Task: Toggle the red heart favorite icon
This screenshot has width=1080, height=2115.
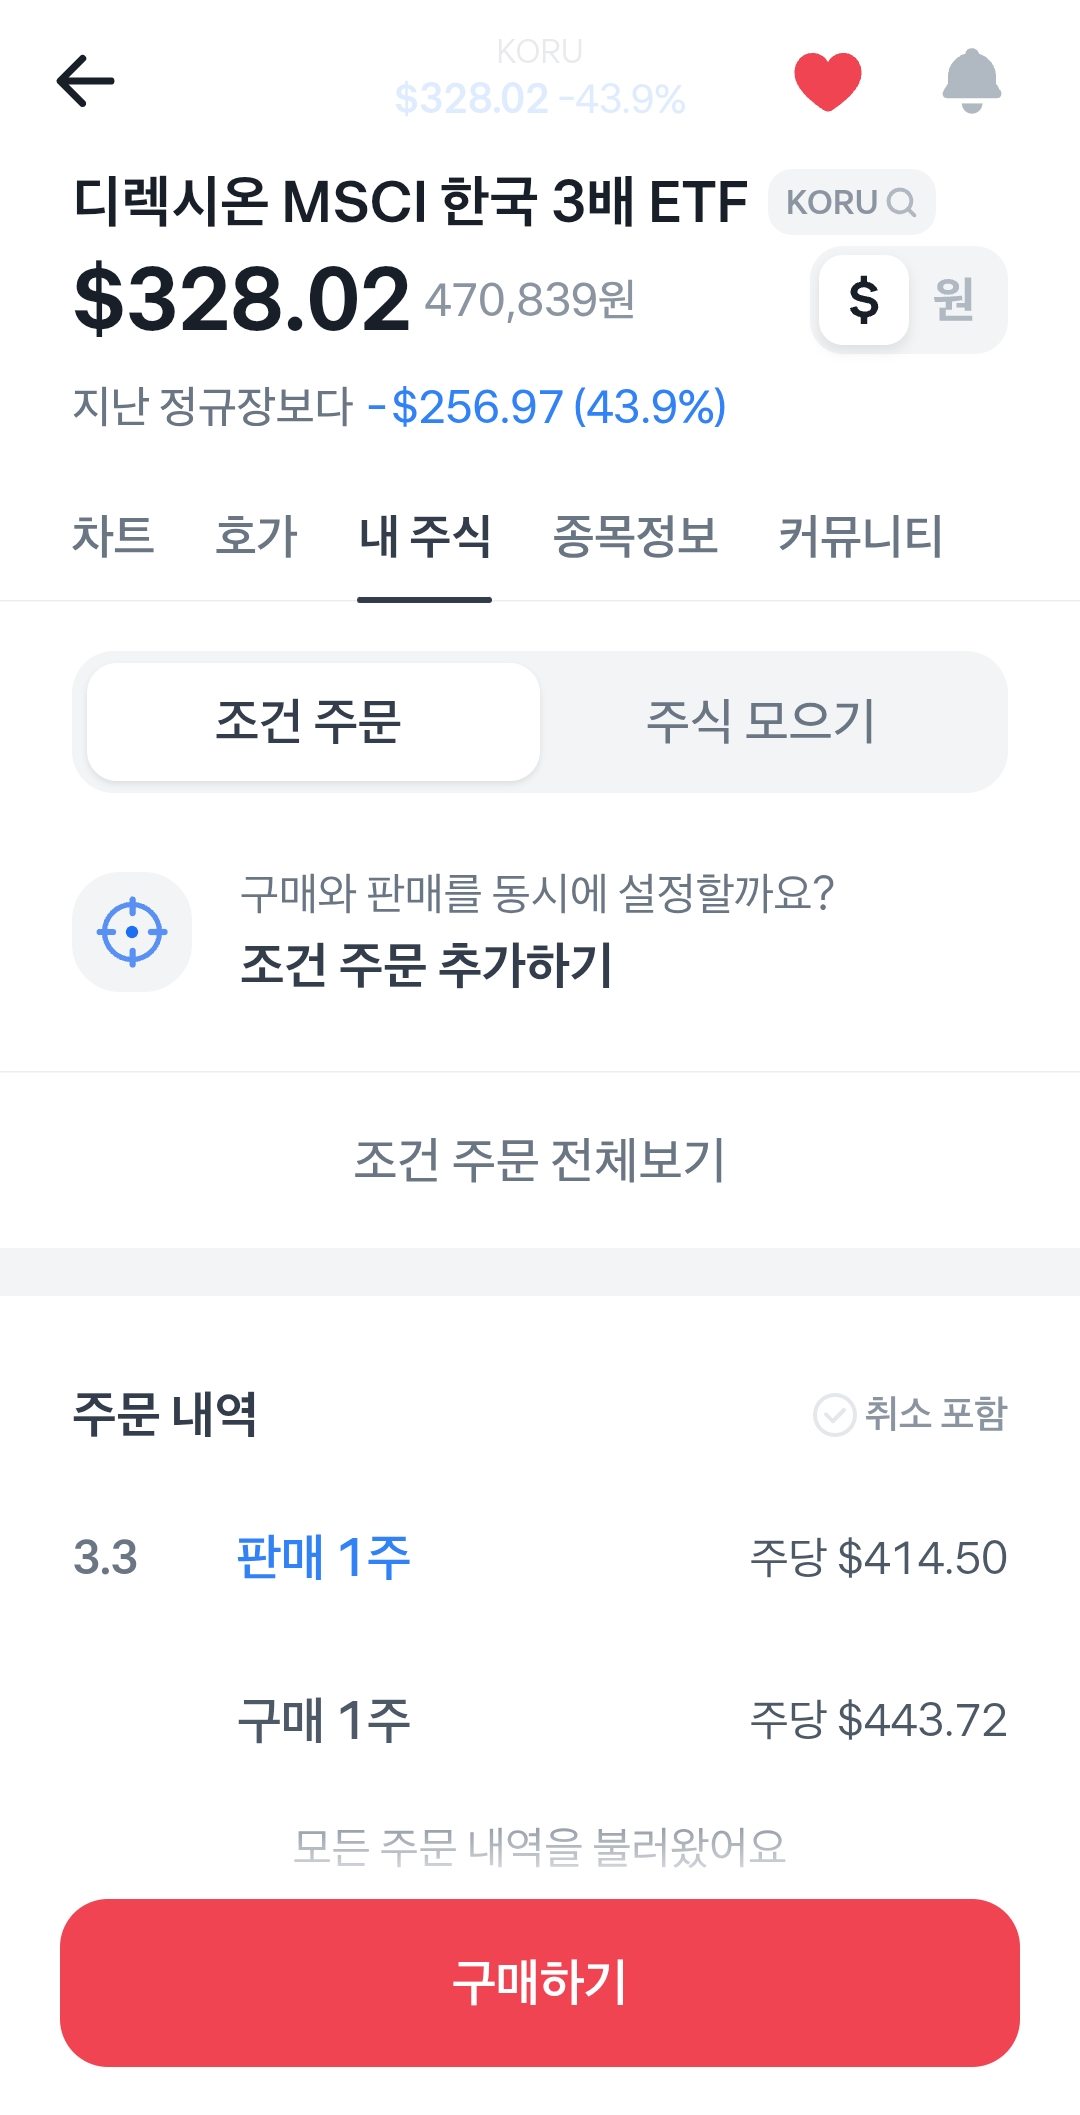Action: click(827, 81)
